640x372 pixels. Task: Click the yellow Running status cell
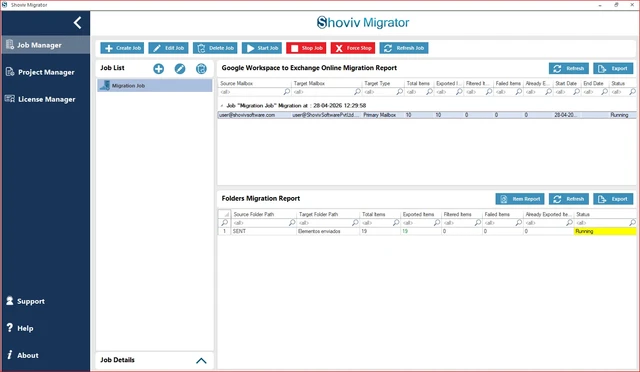pos(605,232)
